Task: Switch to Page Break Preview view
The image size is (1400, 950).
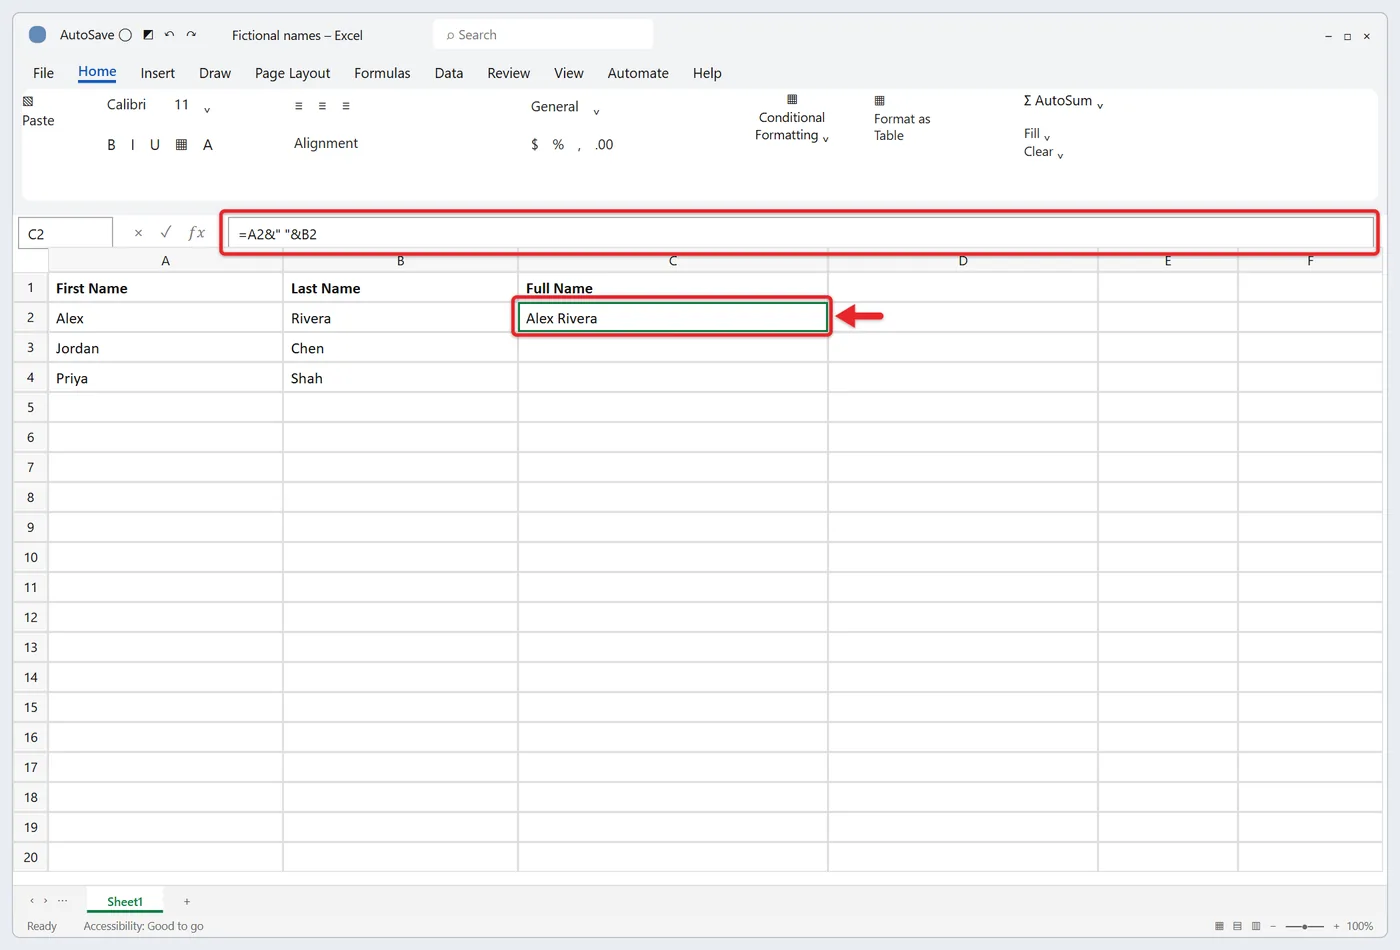Action: tap(1257, 926)
